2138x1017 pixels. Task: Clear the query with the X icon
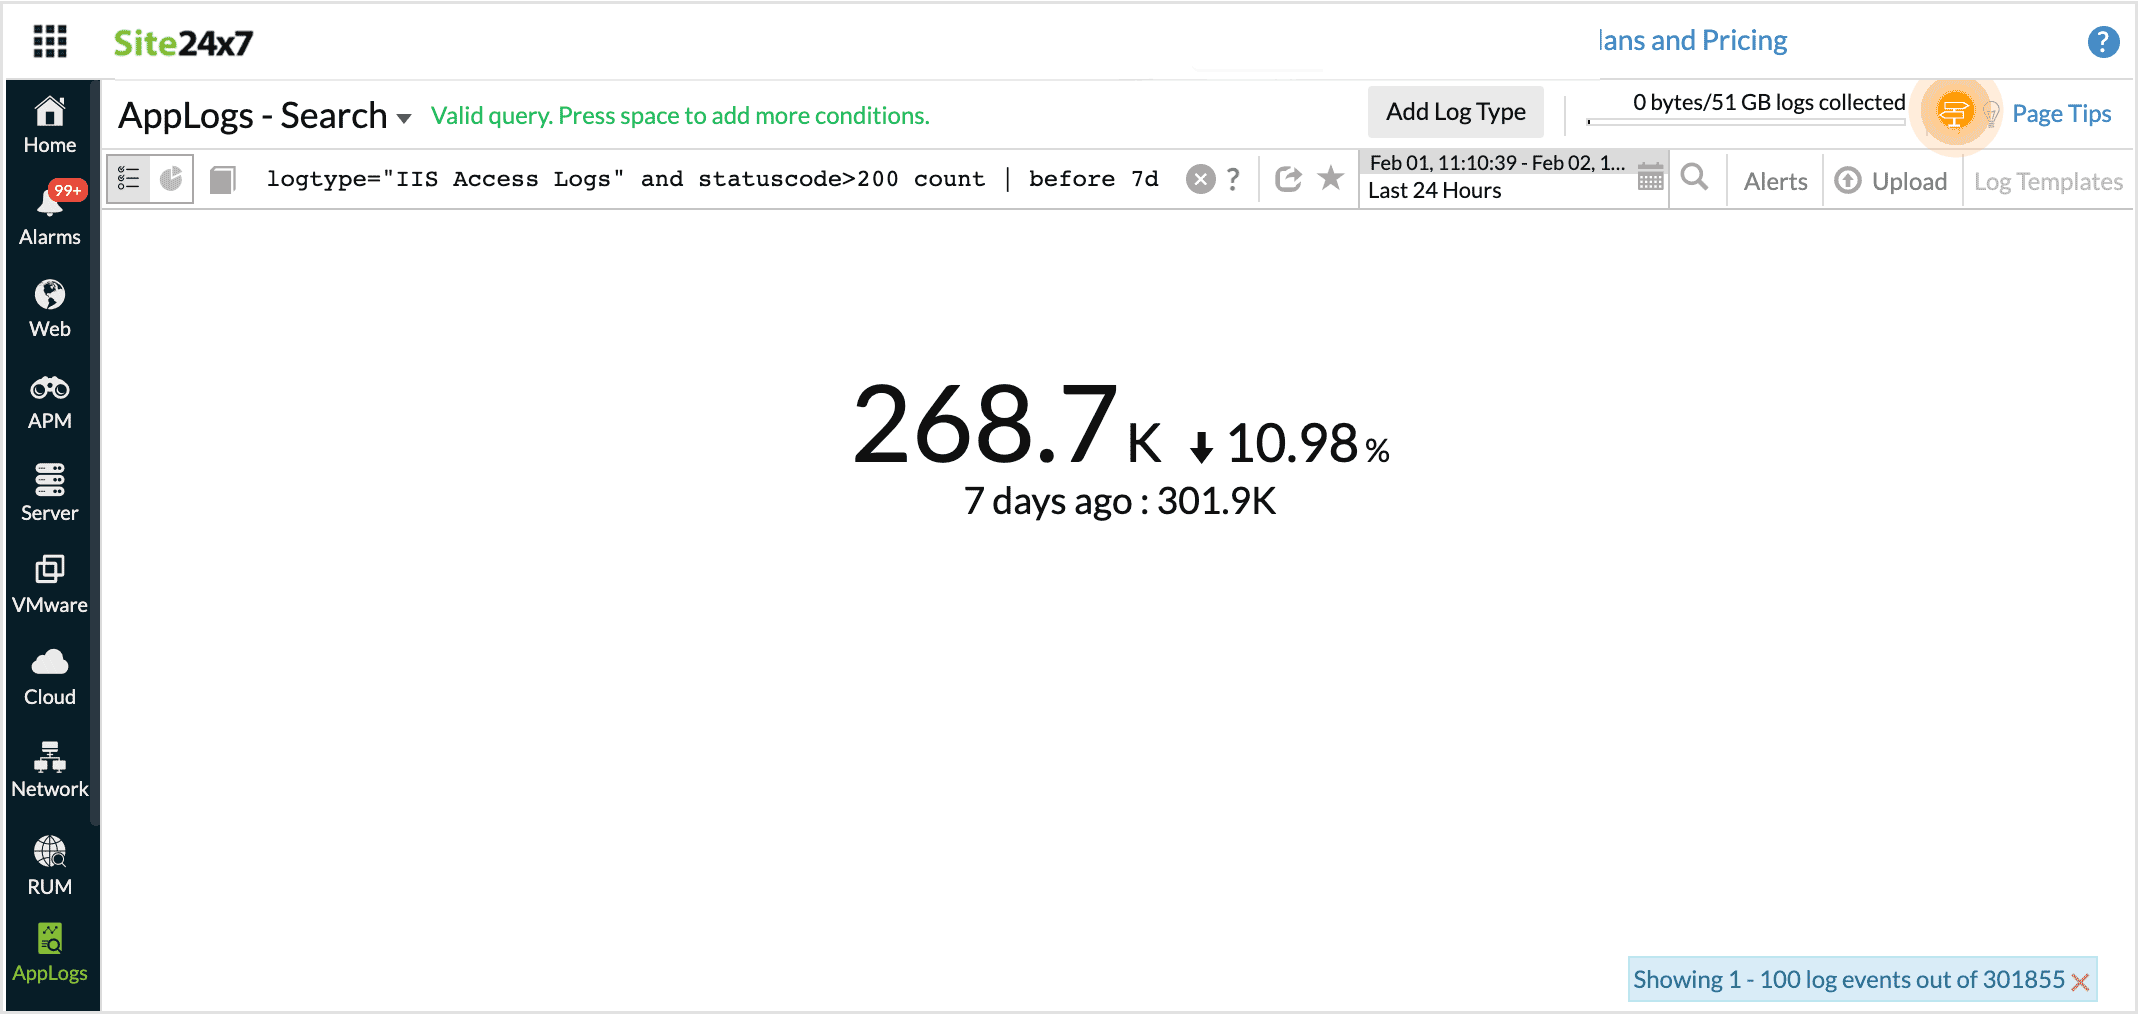click(x=1201, y=178)
